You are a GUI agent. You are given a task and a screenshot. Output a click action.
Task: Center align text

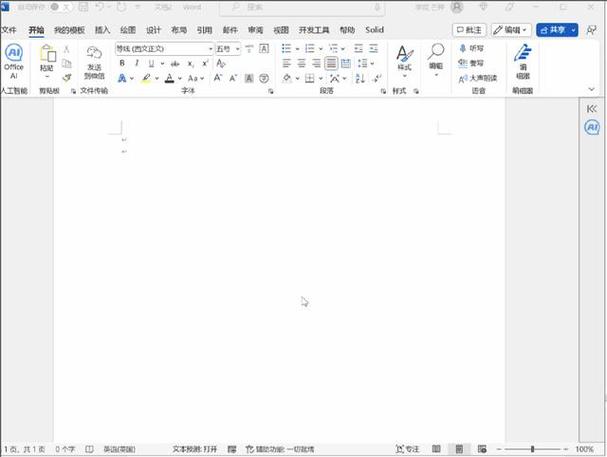click(x=302, y=63)
